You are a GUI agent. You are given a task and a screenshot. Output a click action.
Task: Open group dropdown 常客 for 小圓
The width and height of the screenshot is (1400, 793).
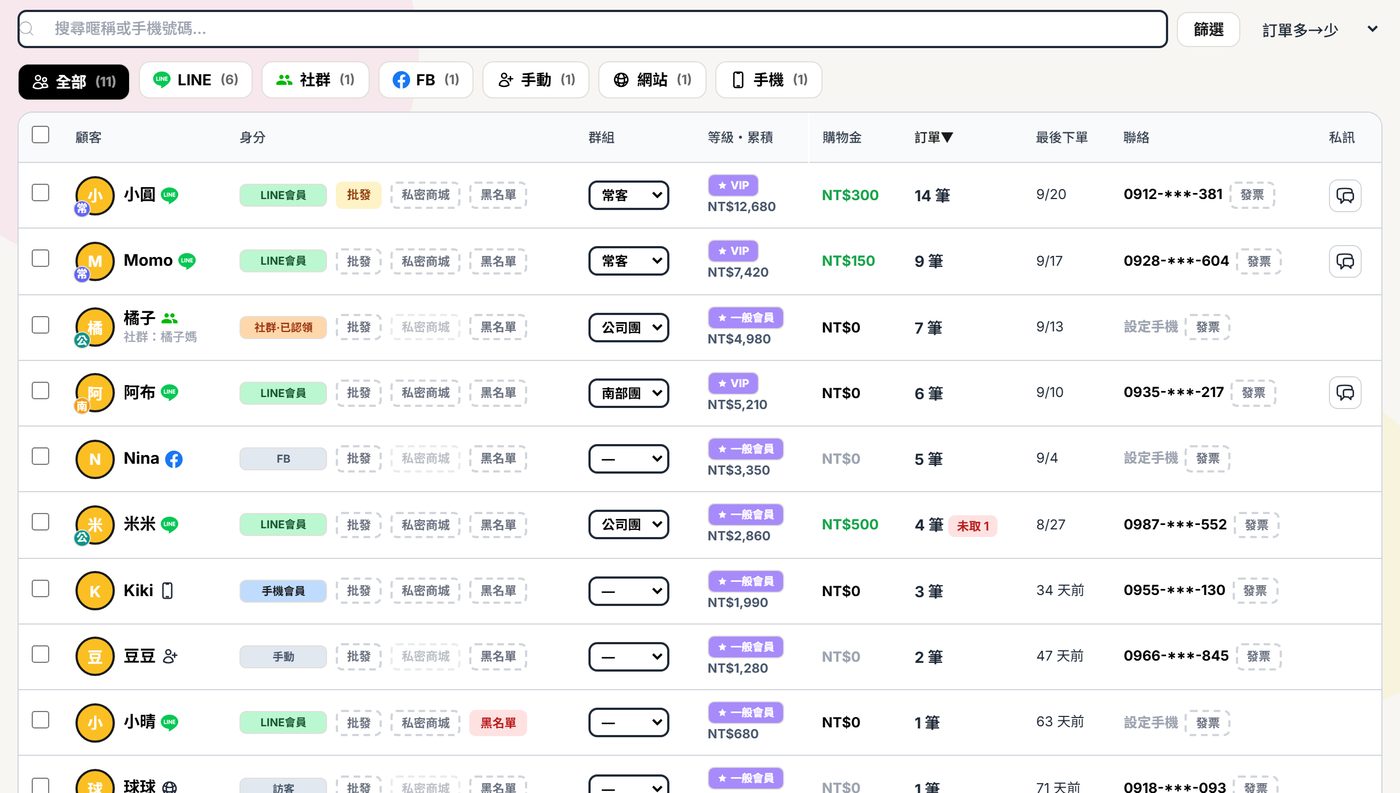pyautogui.click(x=629, y=195)
